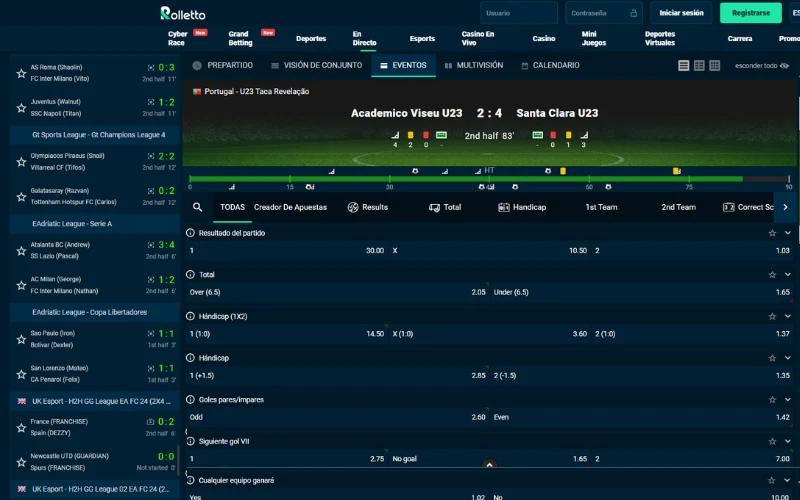Open the CALENDARIO tab
800x500 pixels.
[x=551, y=65]
